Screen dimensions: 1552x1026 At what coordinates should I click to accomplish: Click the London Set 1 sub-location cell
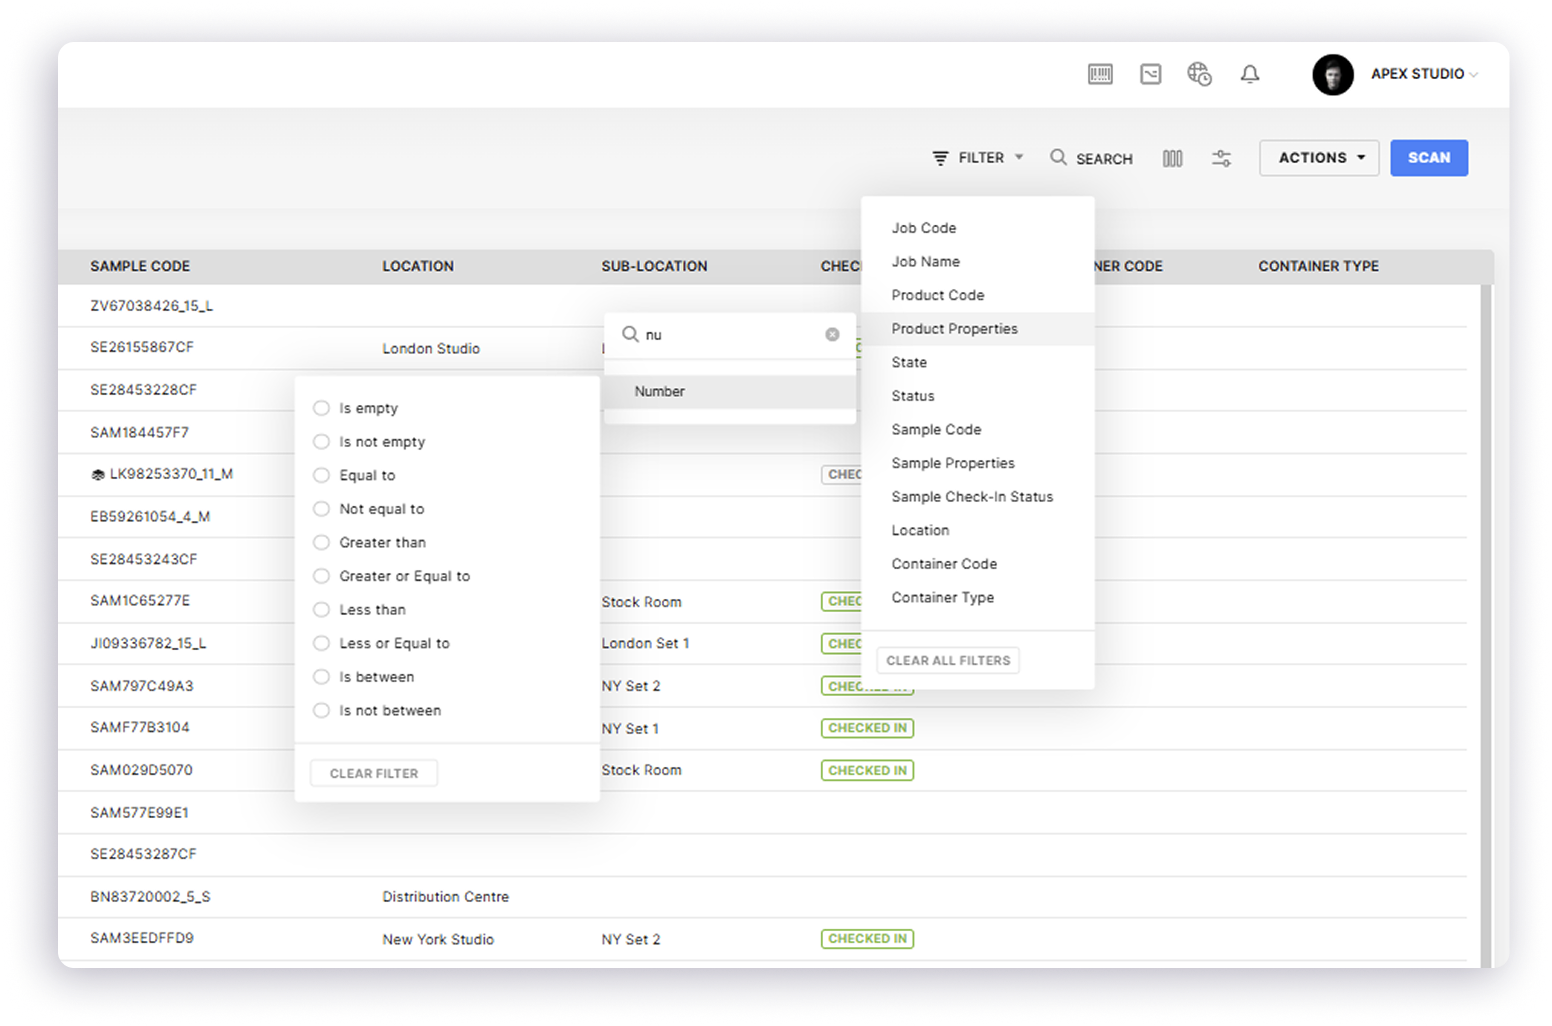pyautogui.click(x=645, y=644)
